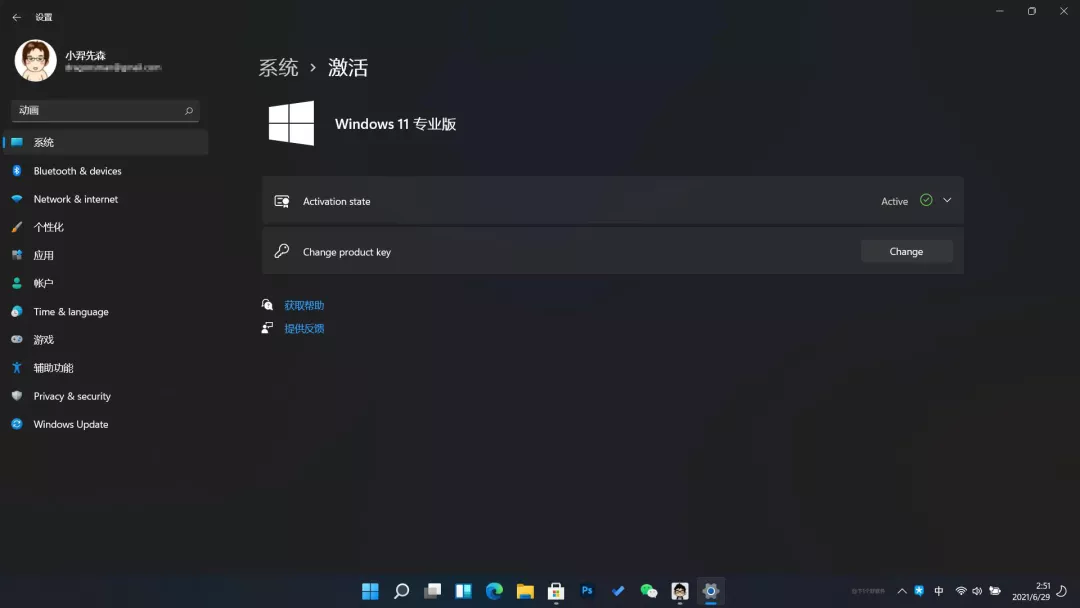
Task: Click the Change product key button
Action: click(906, 251)
